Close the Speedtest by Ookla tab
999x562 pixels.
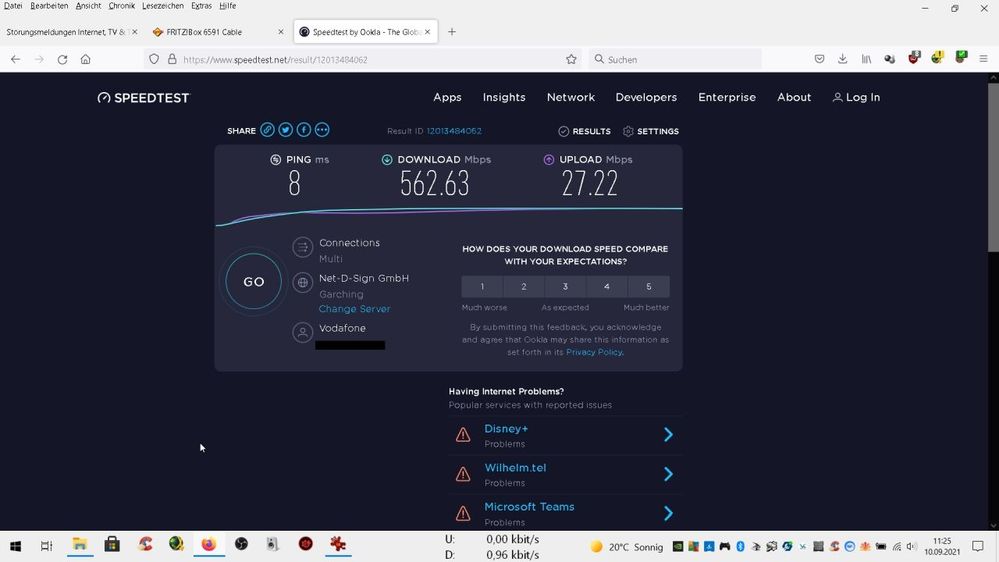428,32
